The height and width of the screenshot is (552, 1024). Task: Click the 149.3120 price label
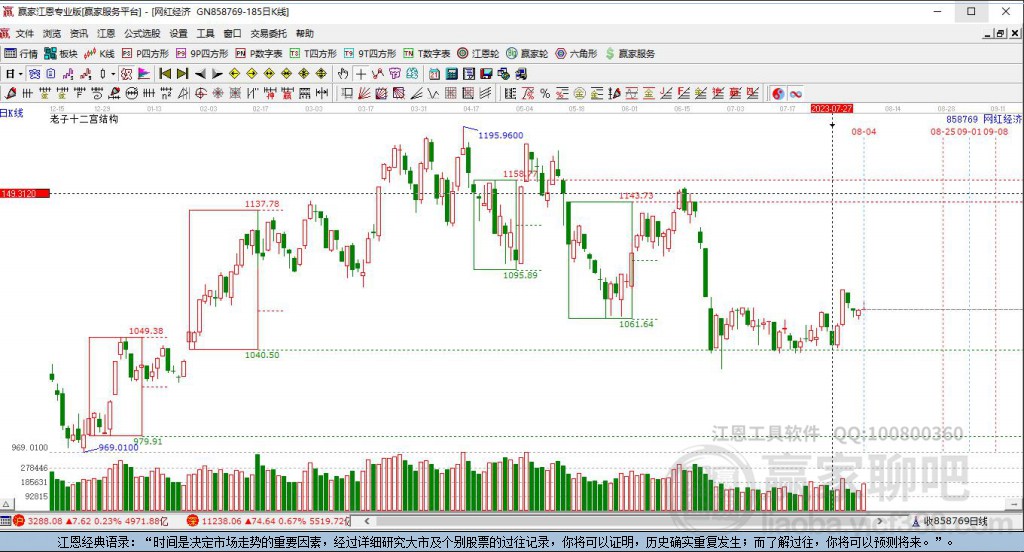click(25, 193)
